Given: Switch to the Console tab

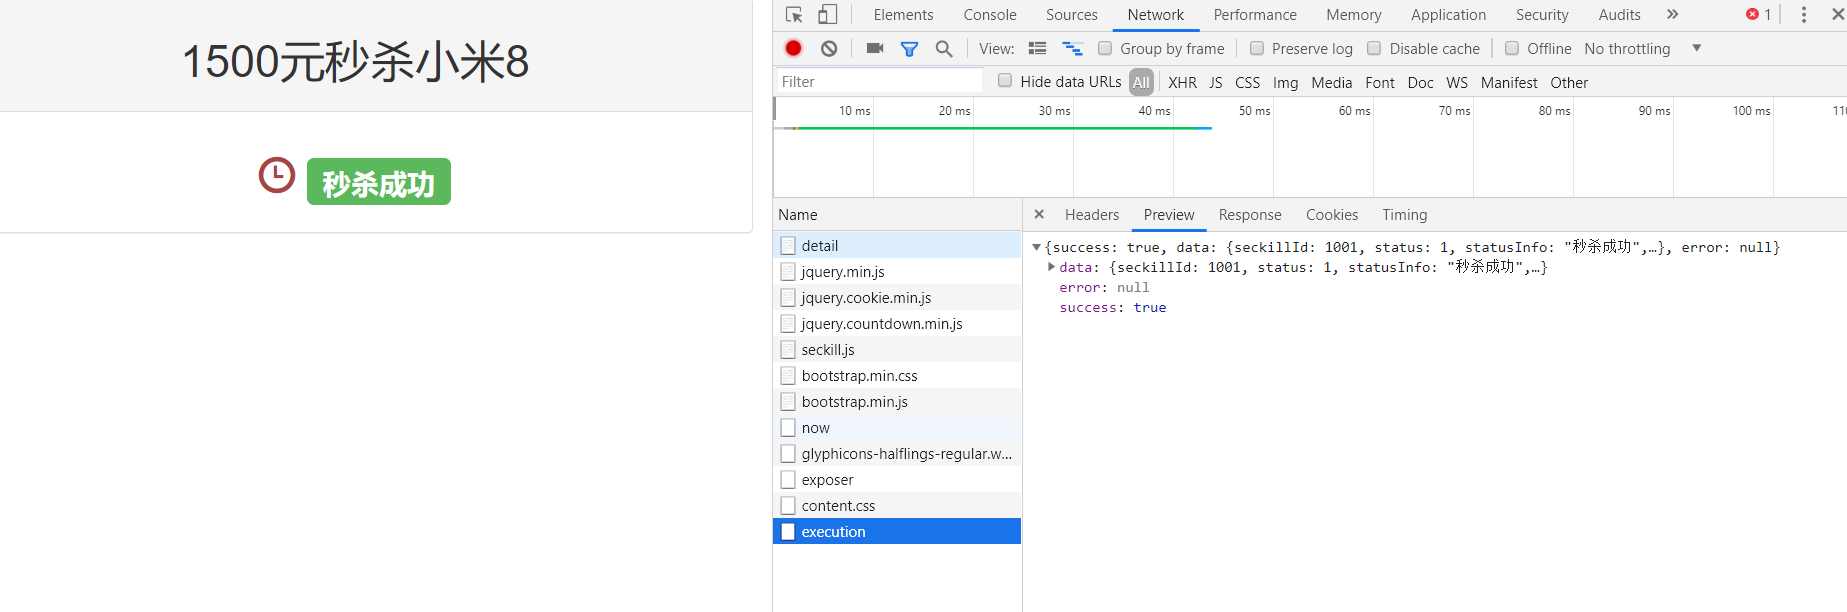Looking at the screenshot, I should tap(989, 15).
